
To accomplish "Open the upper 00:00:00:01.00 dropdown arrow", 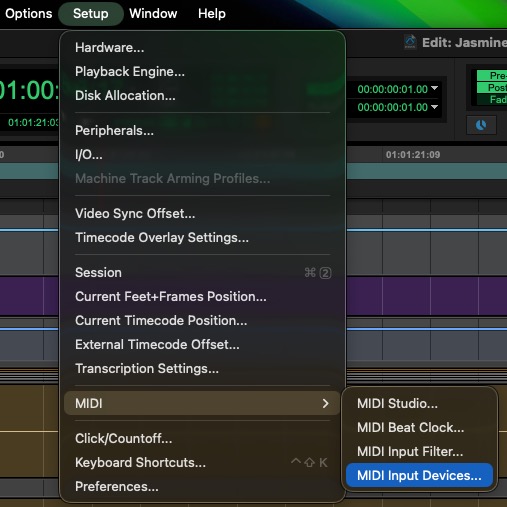I will pos(434,88).
